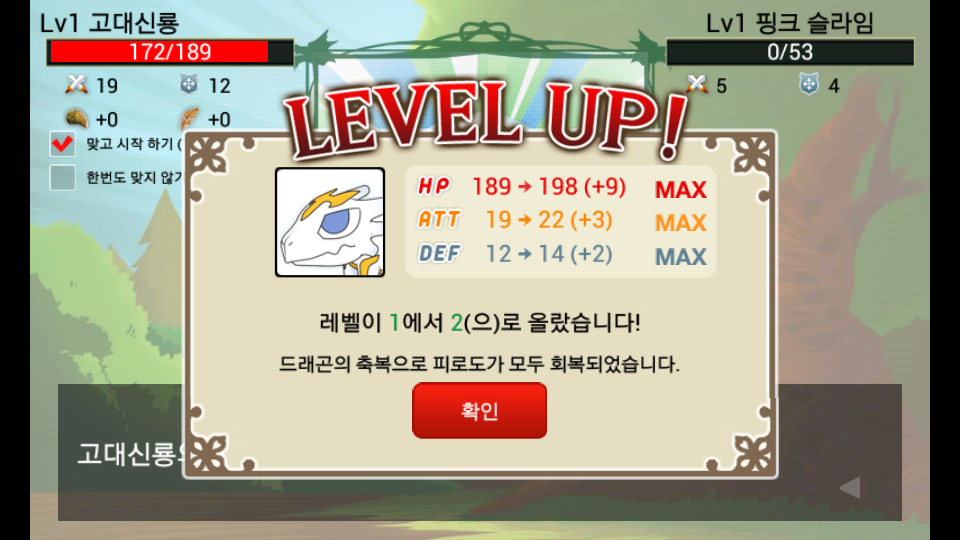Image resolution: width=960 pixels, height=540 pixels.
Task: Click the enemy's crossed swords attack icon
Action: pos(697,84)
